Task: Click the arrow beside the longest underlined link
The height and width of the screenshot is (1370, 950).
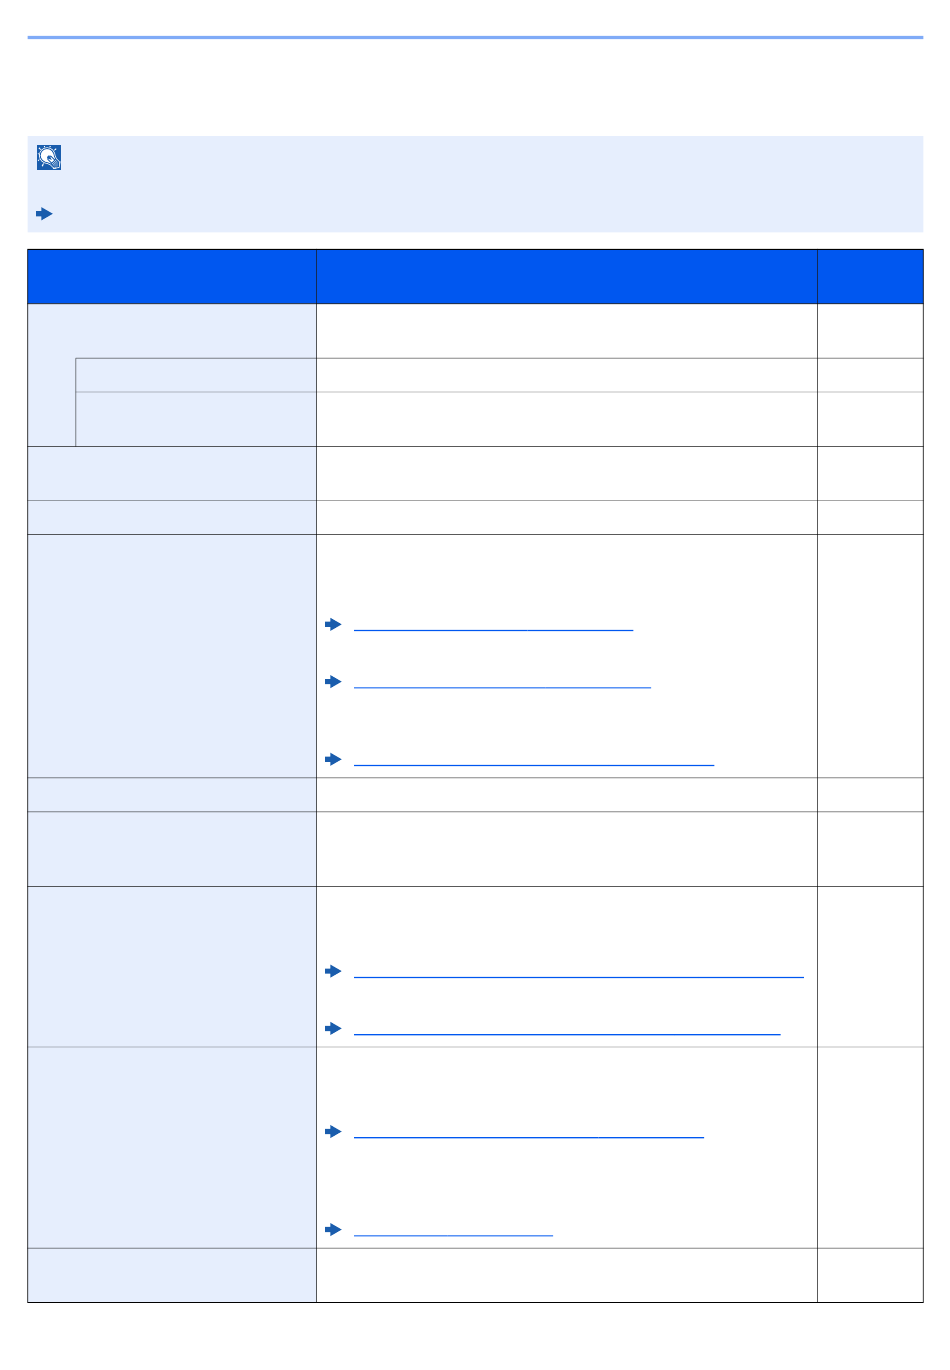Action: click(x=334, y=971)
